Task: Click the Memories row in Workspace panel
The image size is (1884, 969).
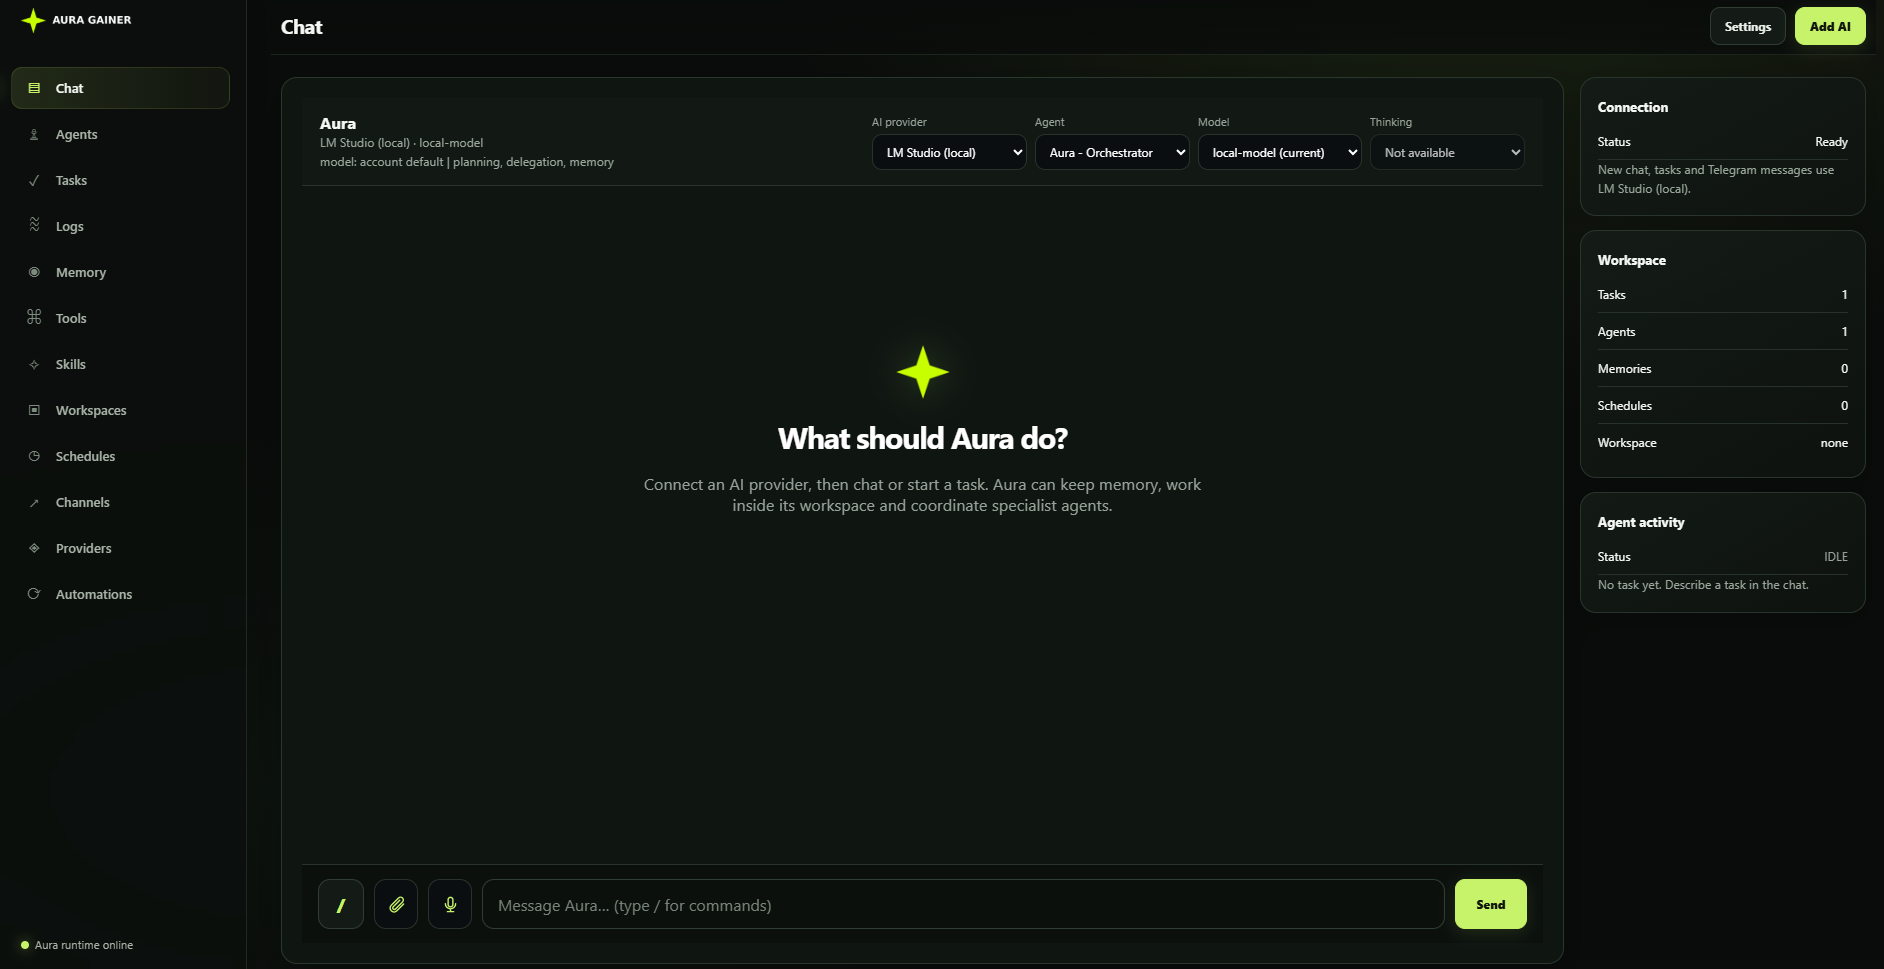Action: click(1722, 369)
